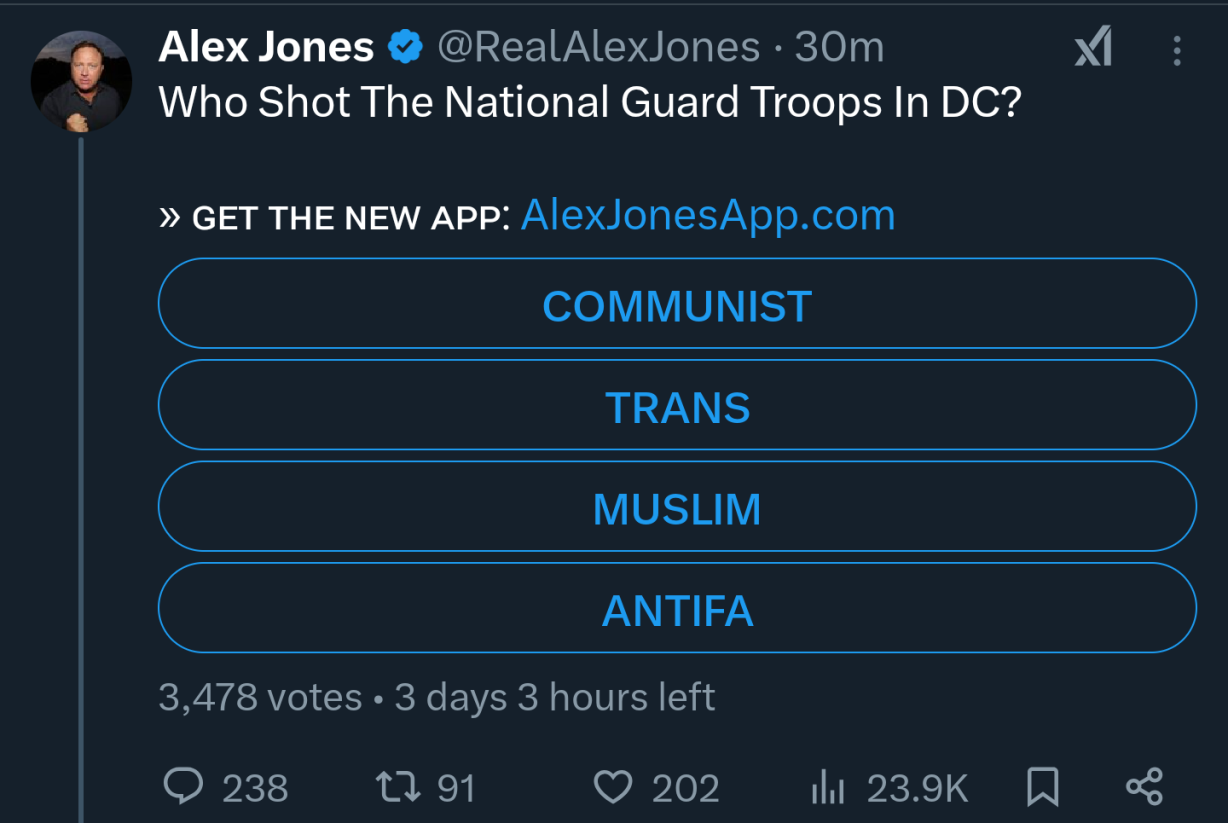The width and height of the screenshot is (1228, 823).
Task: Click the reply speech bubble icon
Action: (x=184, y=787)
